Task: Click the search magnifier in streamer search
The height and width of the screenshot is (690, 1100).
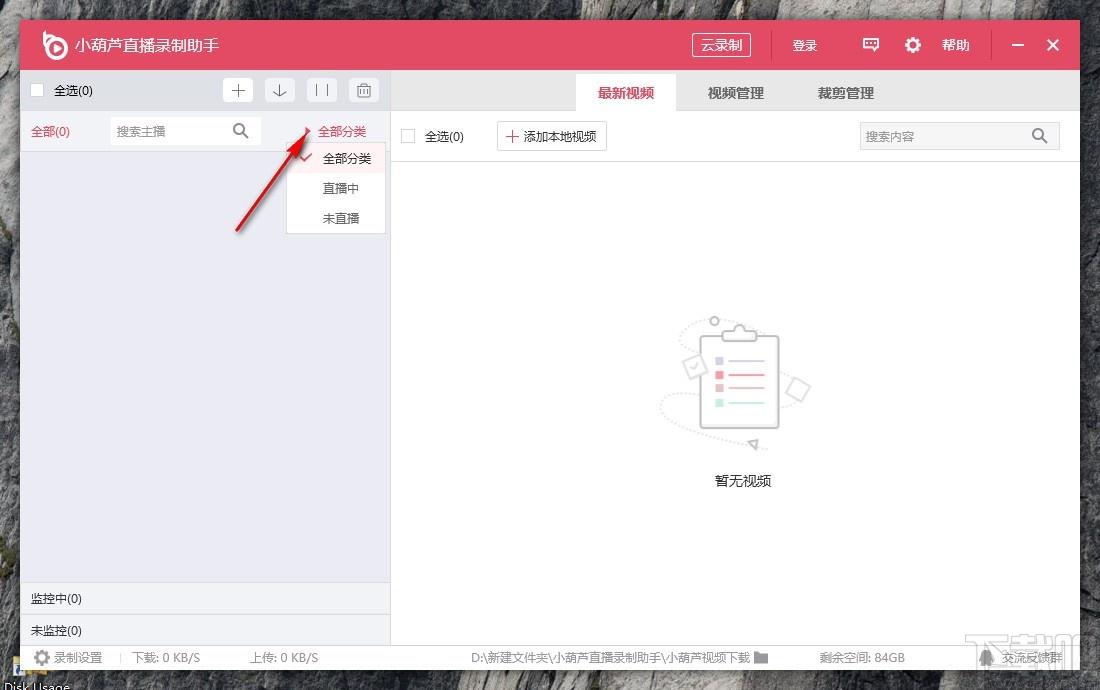Action: [241, 131]
